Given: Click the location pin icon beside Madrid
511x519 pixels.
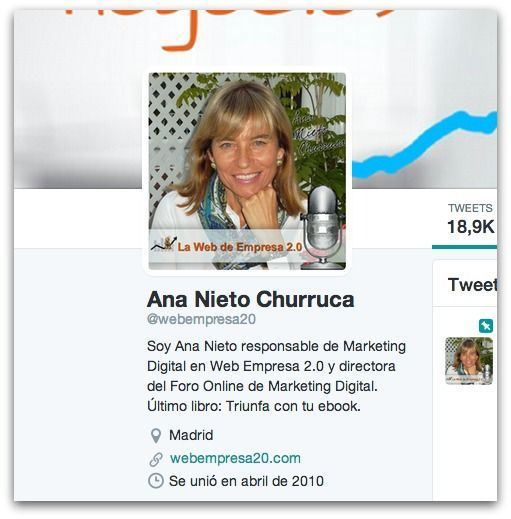Looking at the screenshot, I should coord(156,436).
